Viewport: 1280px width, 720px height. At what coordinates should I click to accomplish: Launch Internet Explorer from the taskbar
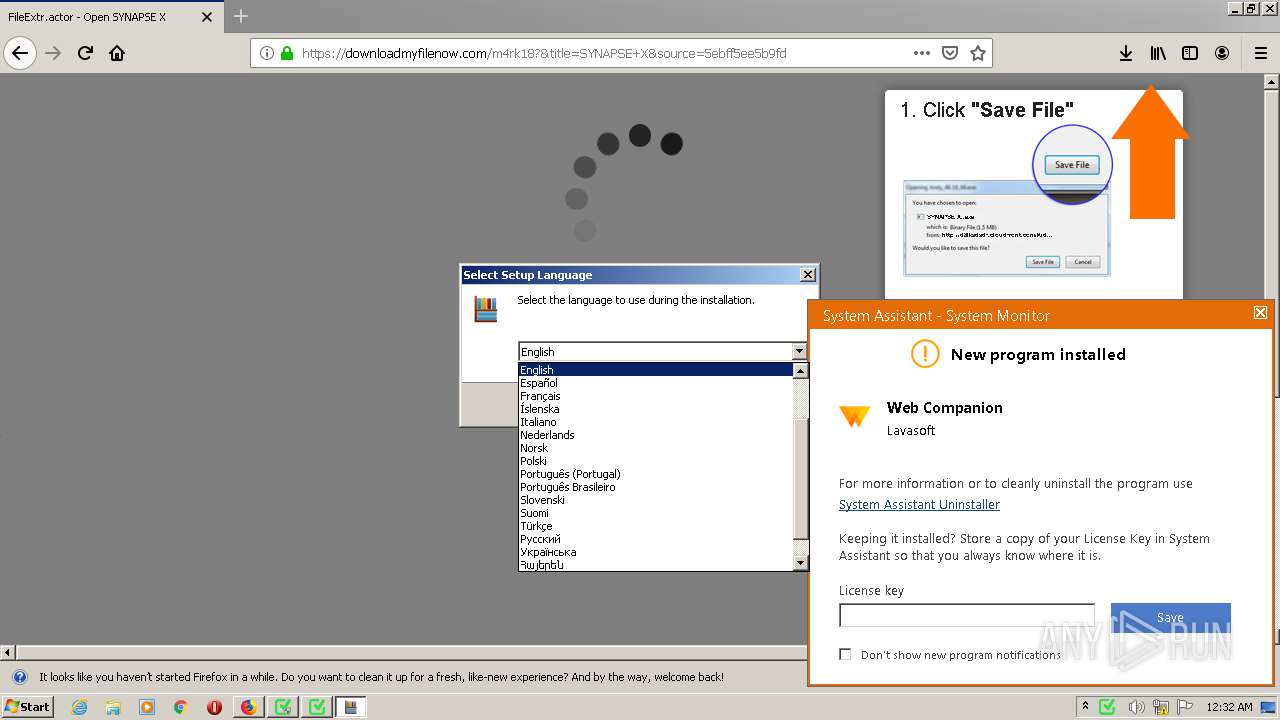pos(79,707)
